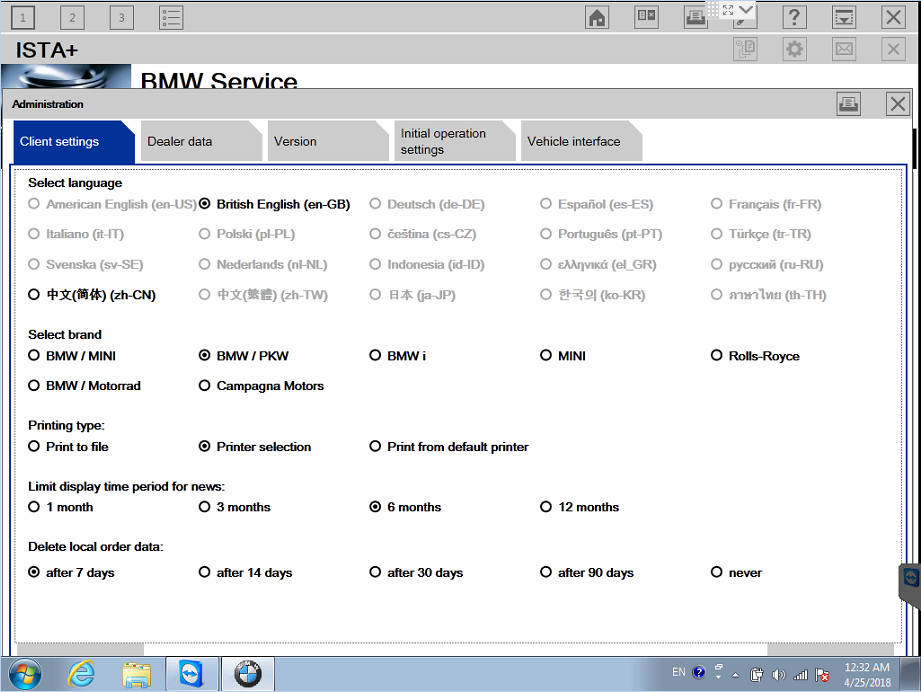
Task: Open the Action Center flag icon
Action: click(822, 674)
